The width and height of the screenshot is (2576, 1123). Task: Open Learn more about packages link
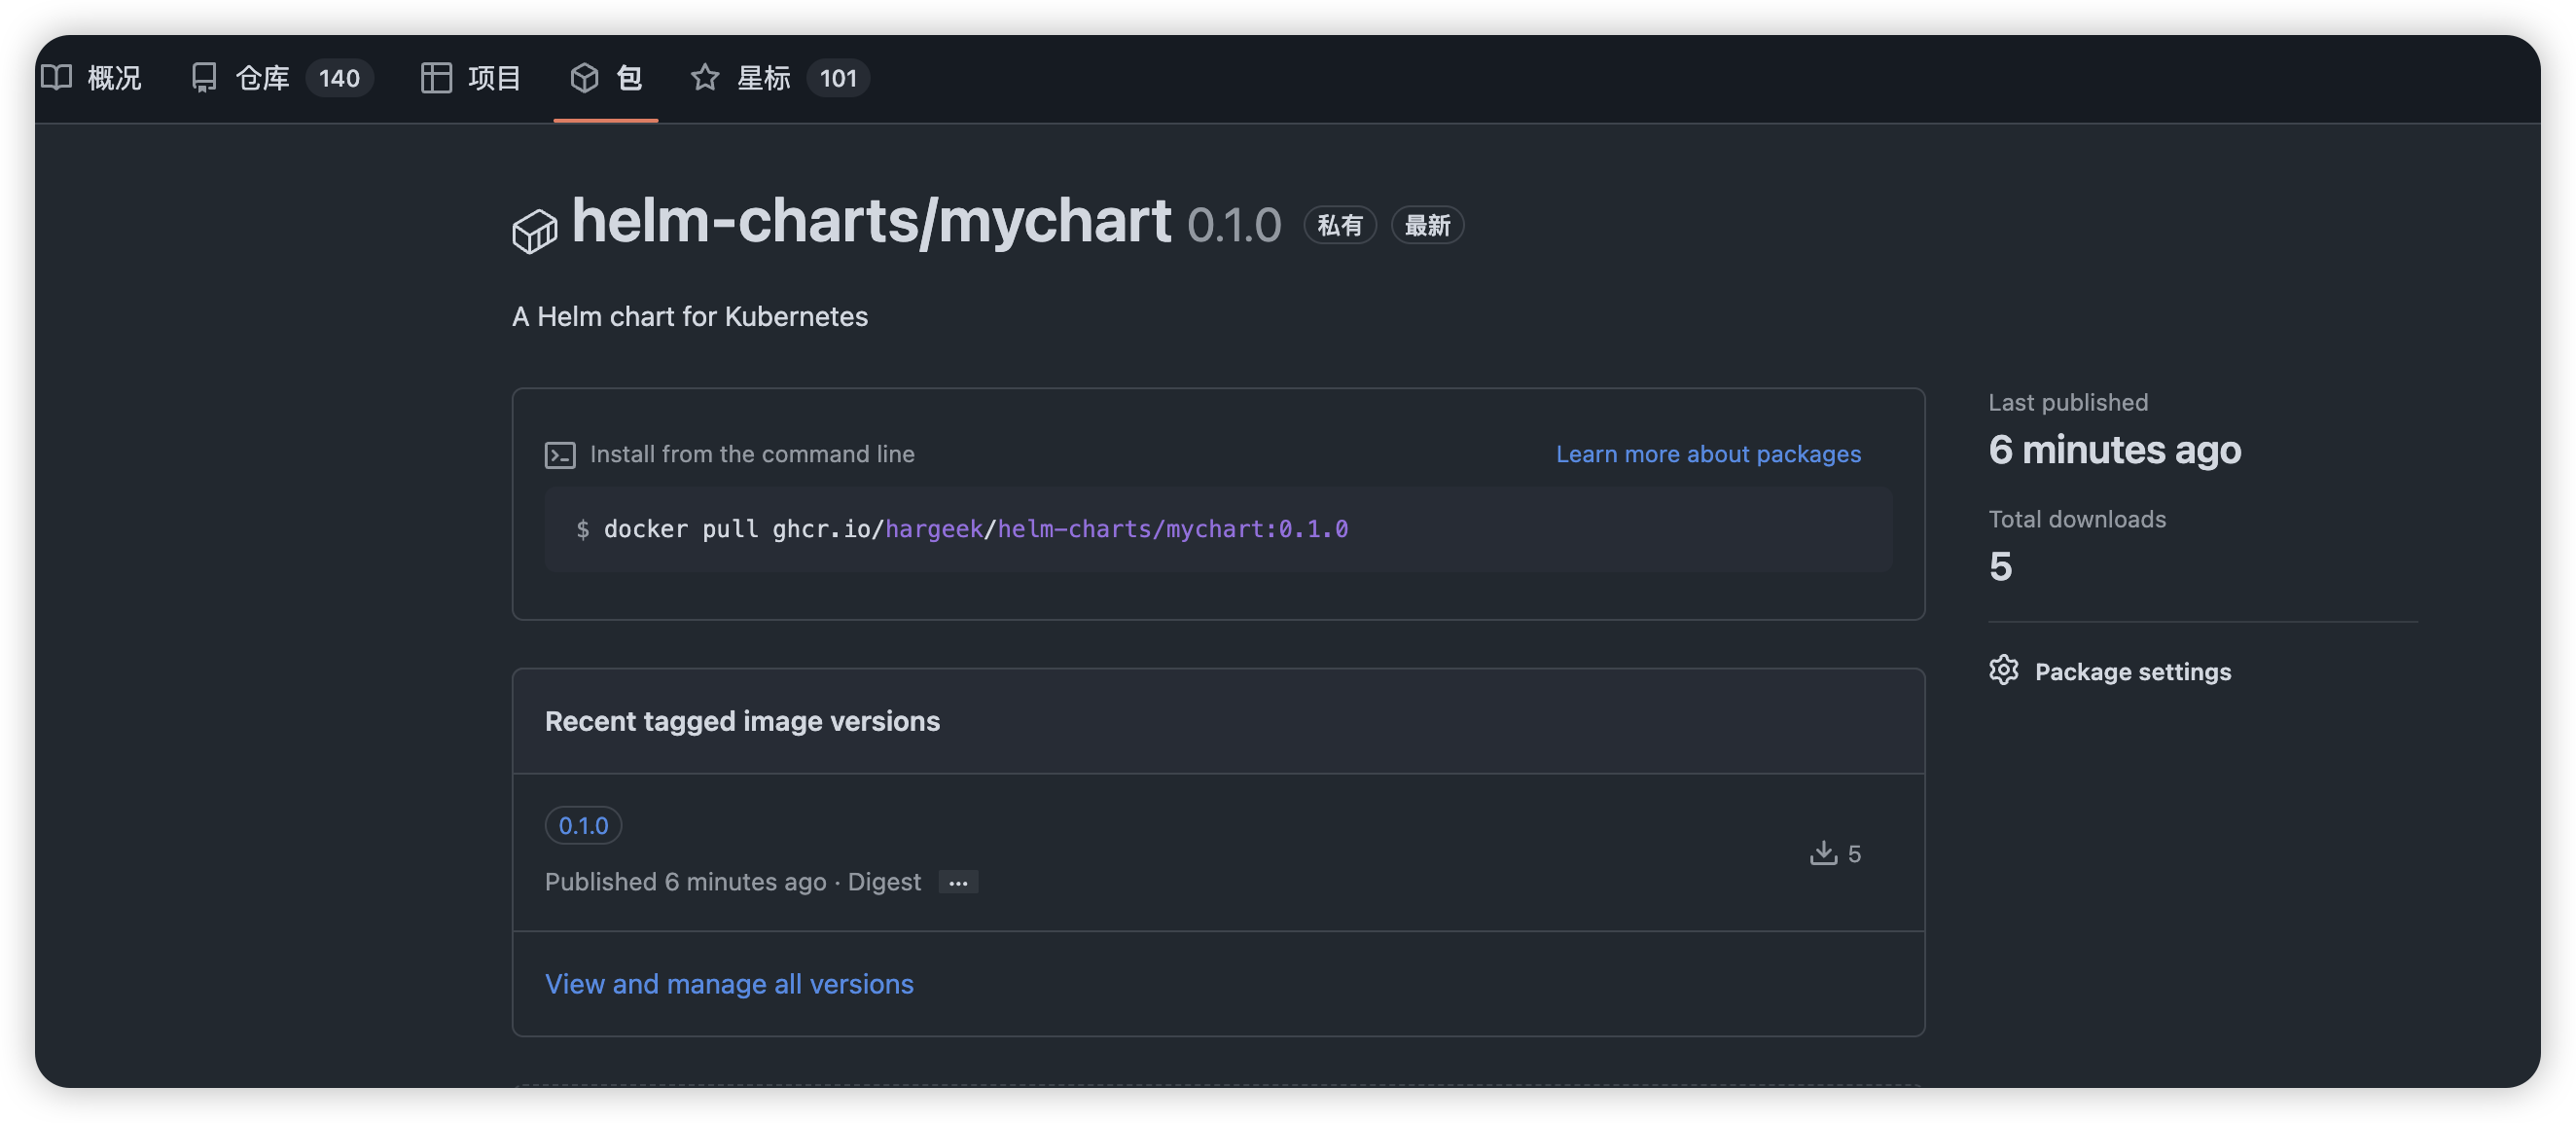(x=1708, y=454)
